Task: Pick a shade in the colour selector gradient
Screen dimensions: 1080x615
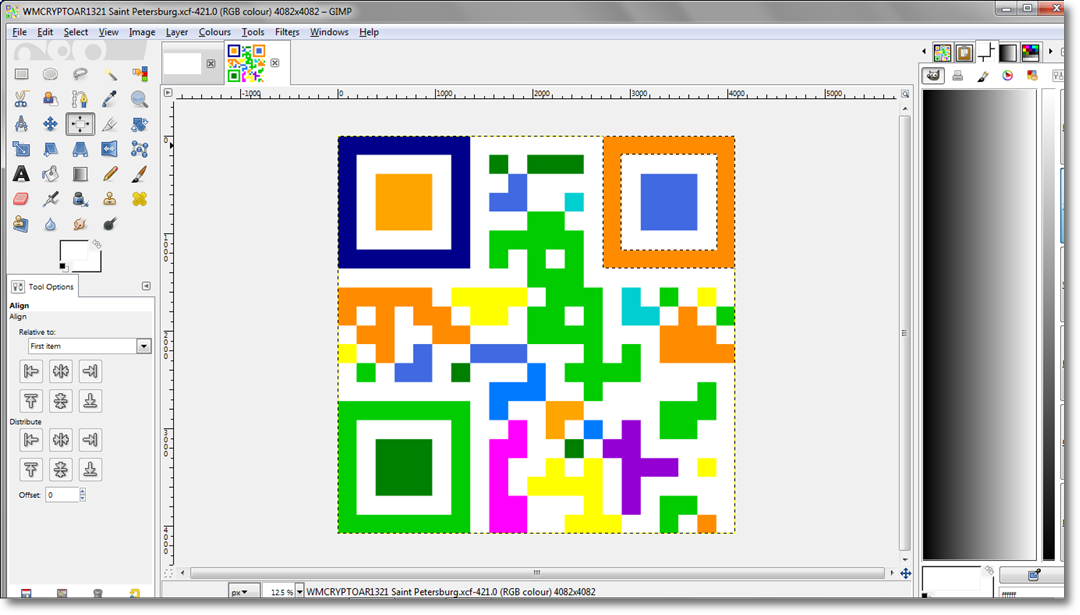Action: 979,324
